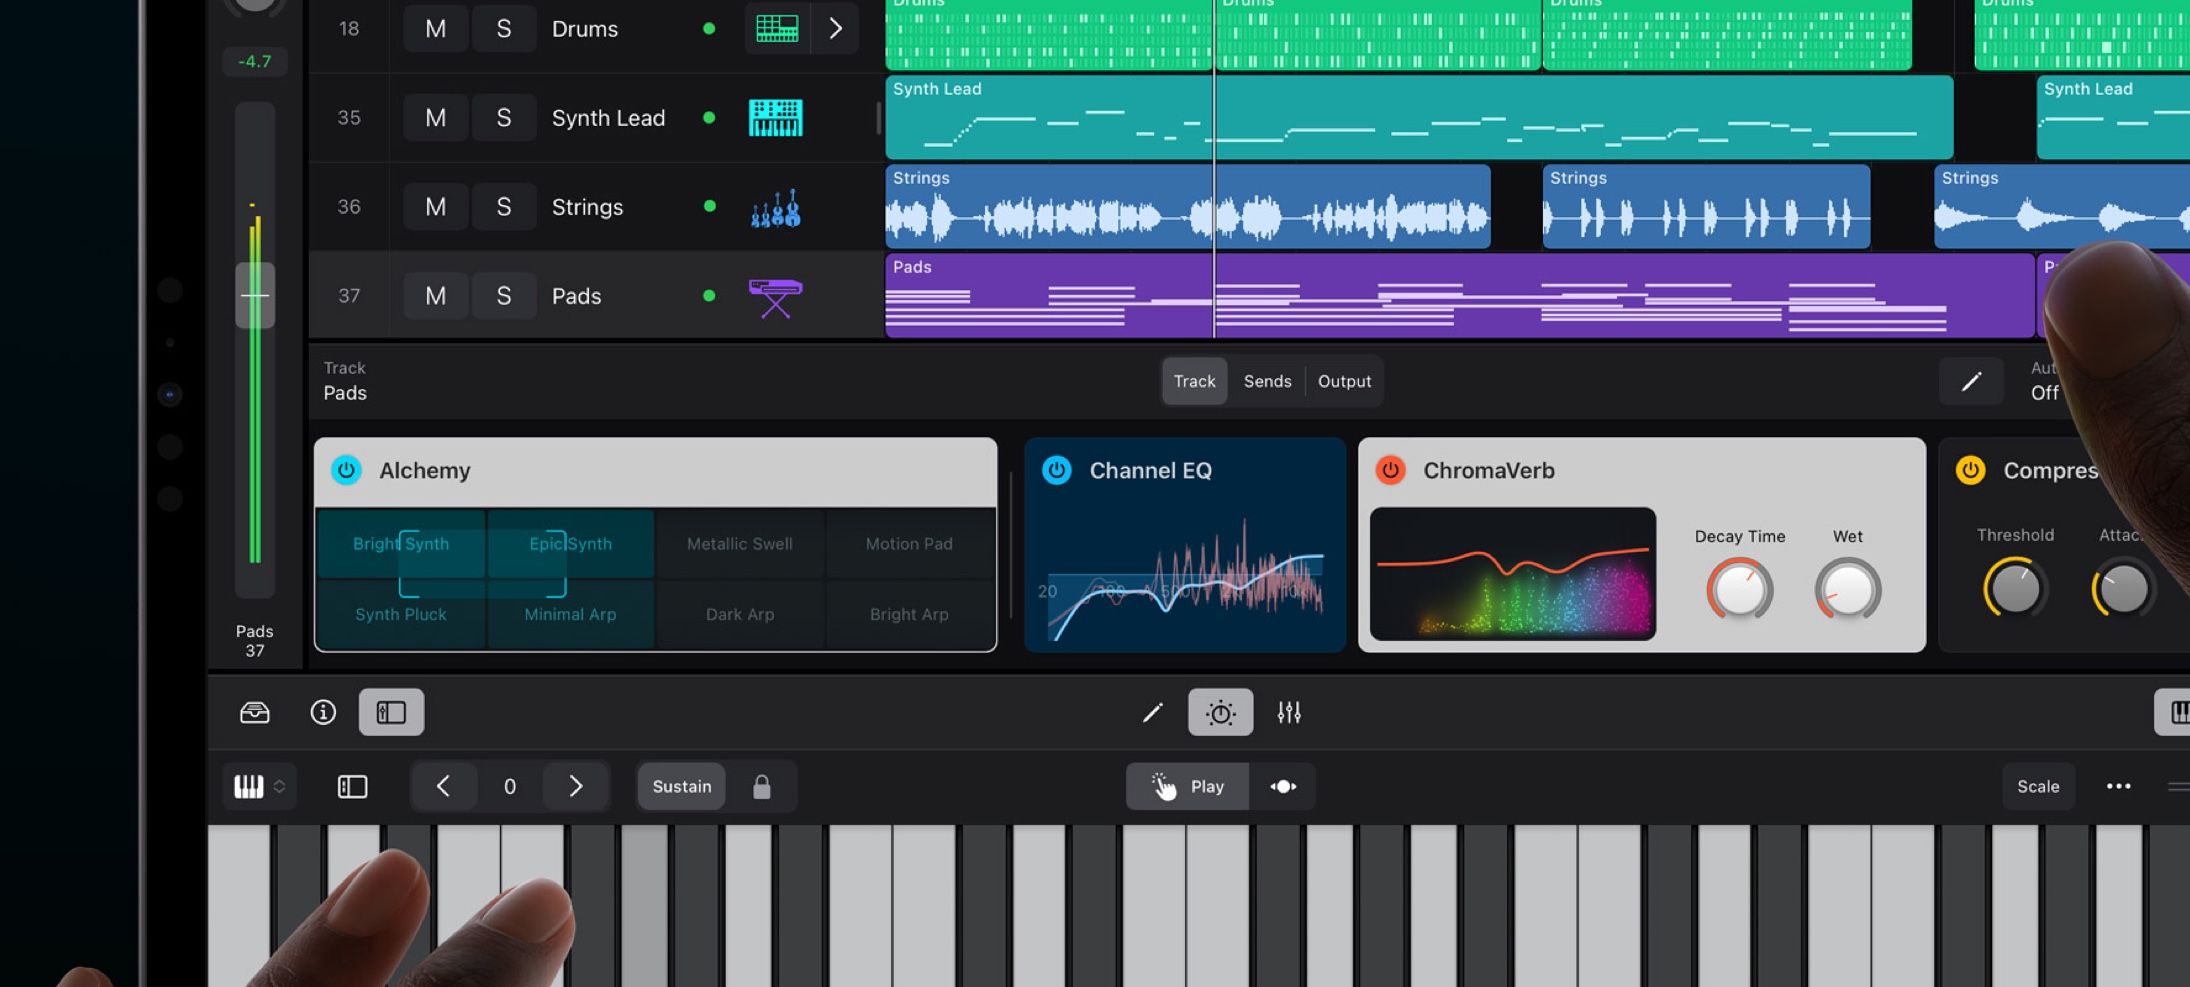Select the Epic Synth Alchemy preset
Image resolution: width=2190 pixels, height=987 pixels.
pyautogui.click(x=570, y=544)
